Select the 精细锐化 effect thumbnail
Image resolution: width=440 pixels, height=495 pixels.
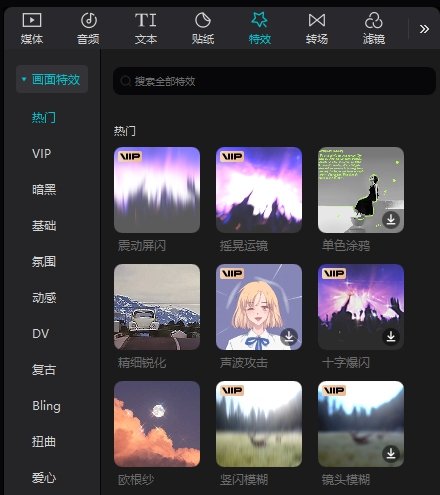[157, 307]
